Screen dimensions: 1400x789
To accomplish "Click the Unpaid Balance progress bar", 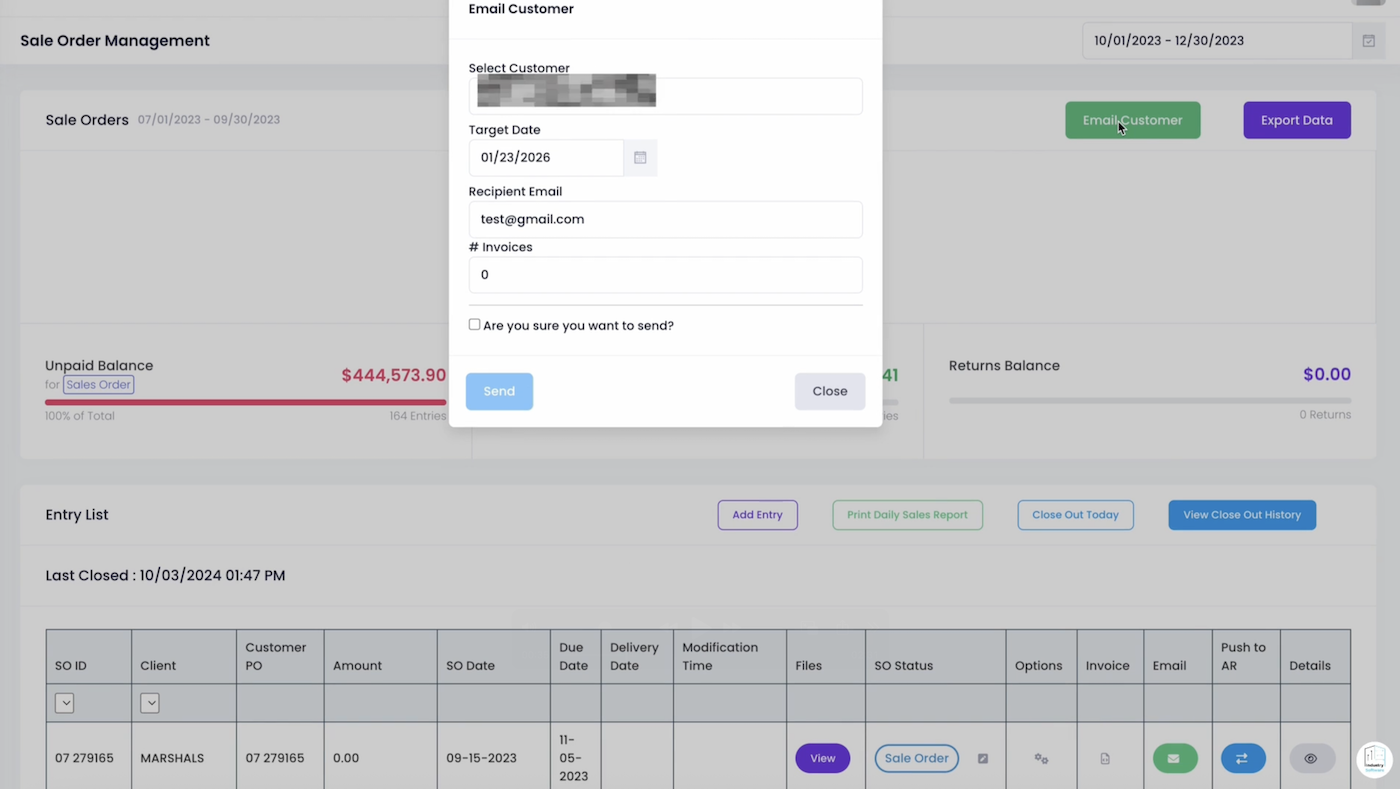I will [x=245, y=402].
